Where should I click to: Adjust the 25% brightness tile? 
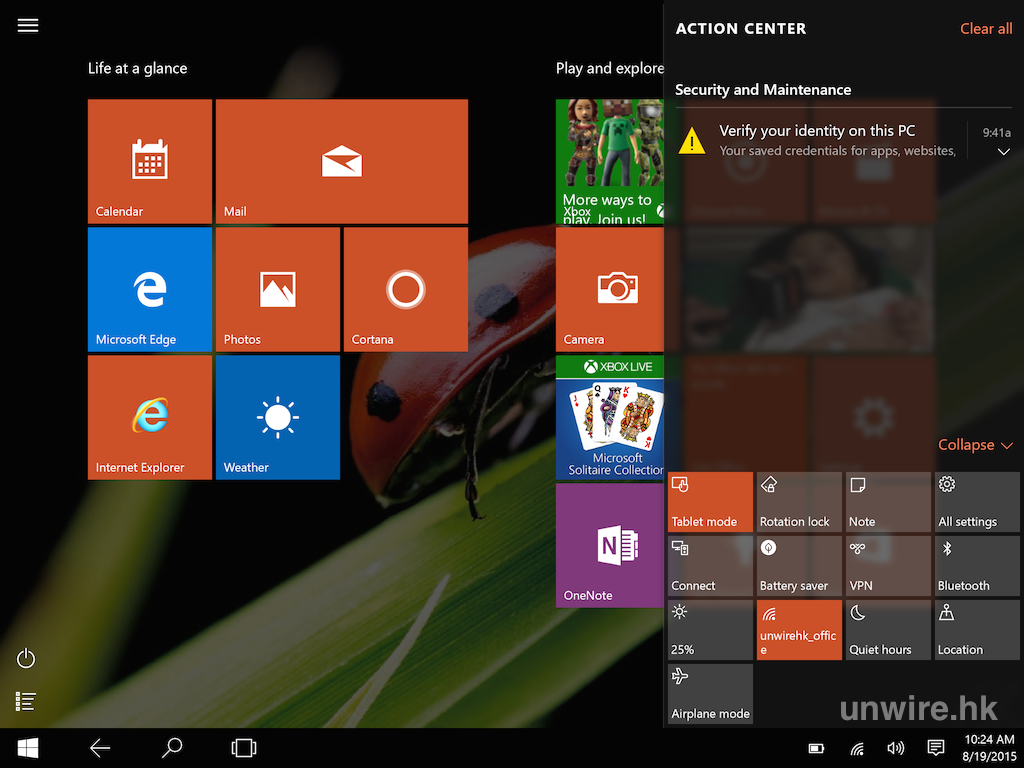coord(710,630)
